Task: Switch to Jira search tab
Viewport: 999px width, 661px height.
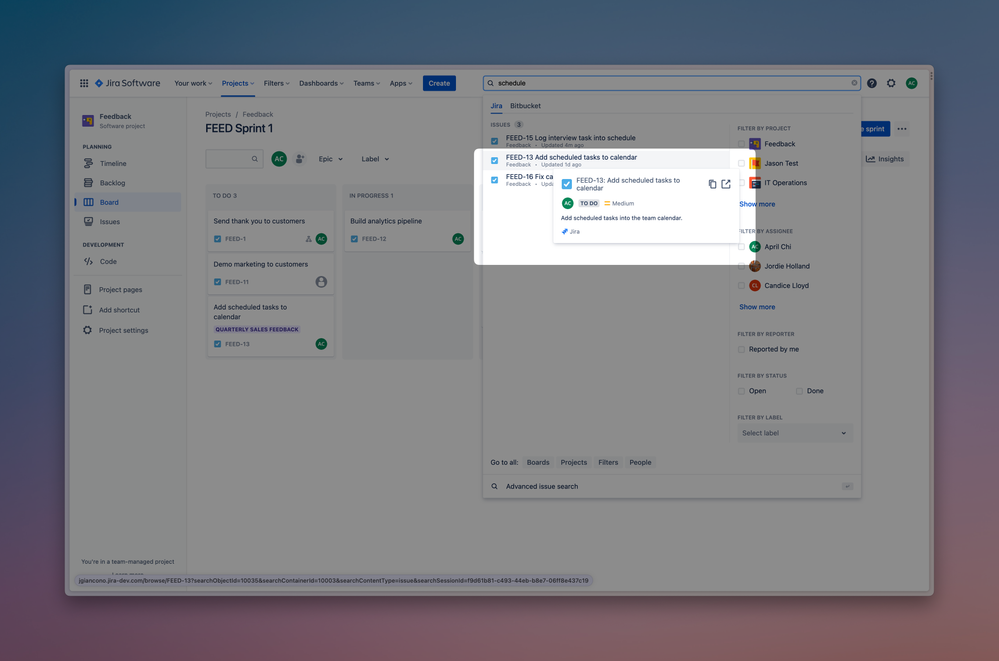Action: (496, 106)
